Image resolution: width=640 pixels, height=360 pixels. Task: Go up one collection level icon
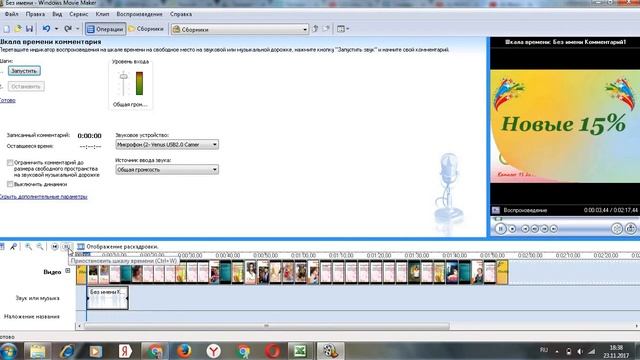tap(315, 29)
